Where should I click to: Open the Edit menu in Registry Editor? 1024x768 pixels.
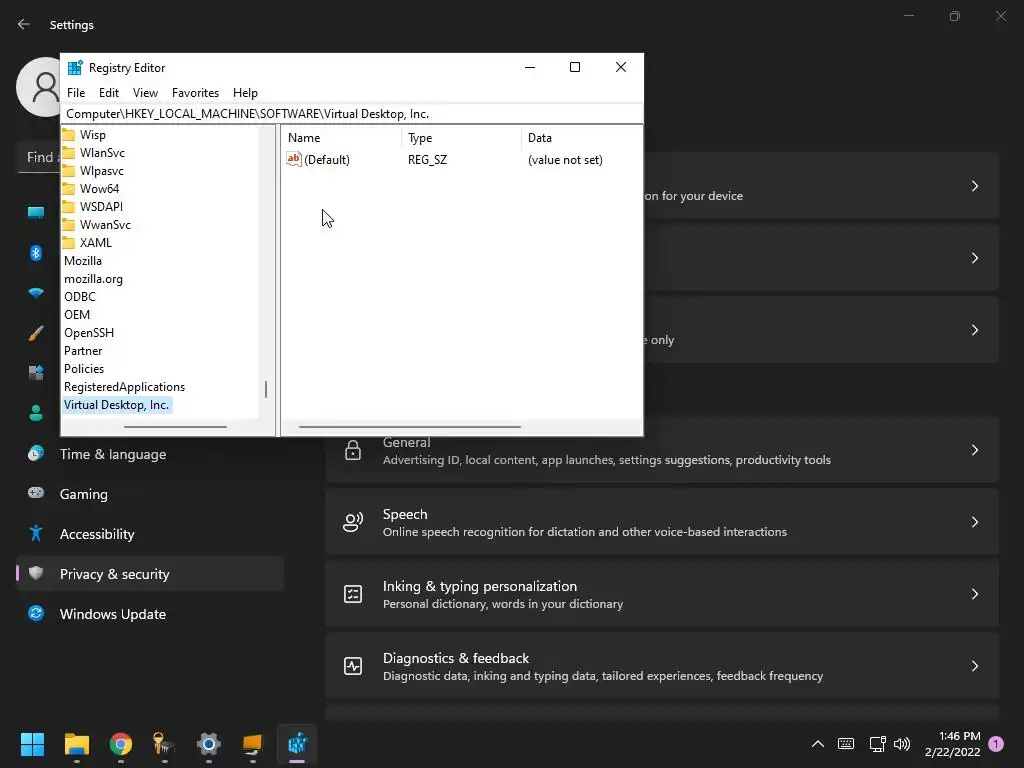coord(108,93)
